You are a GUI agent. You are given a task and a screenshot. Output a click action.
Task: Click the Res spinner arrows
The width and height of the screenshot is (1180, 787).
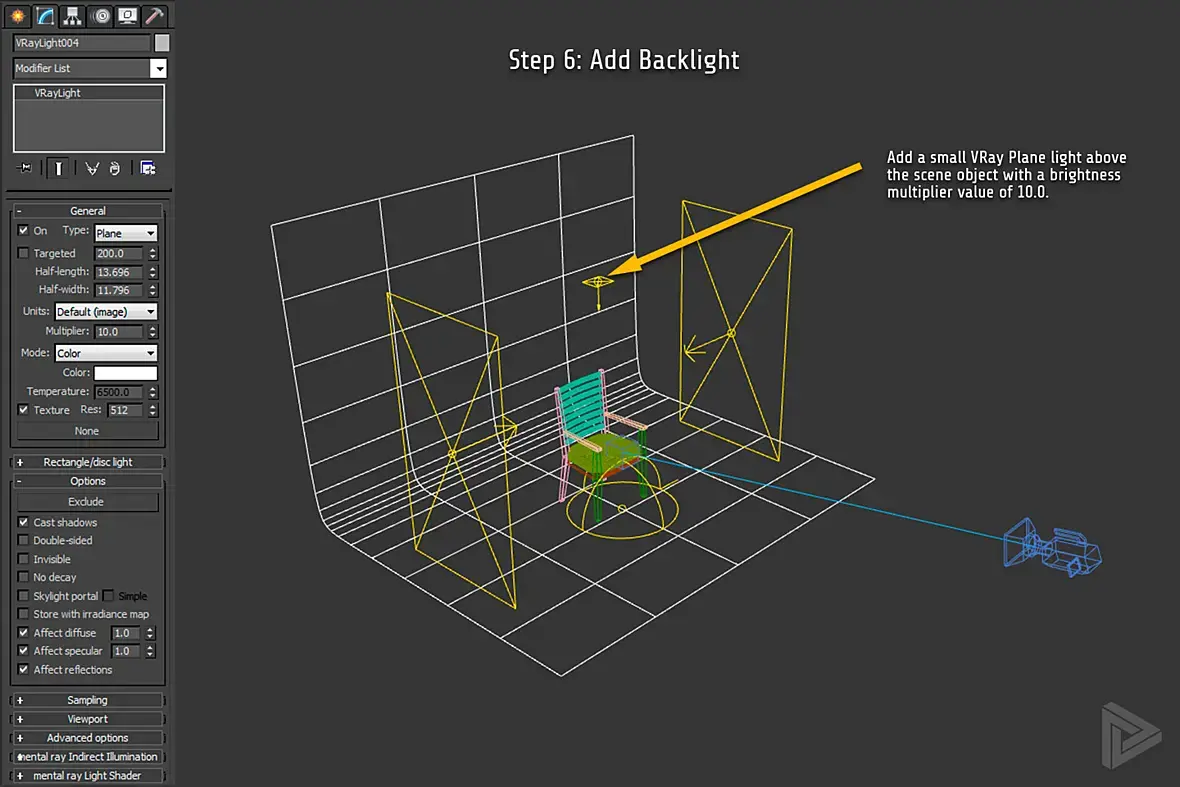coord(152,410)
